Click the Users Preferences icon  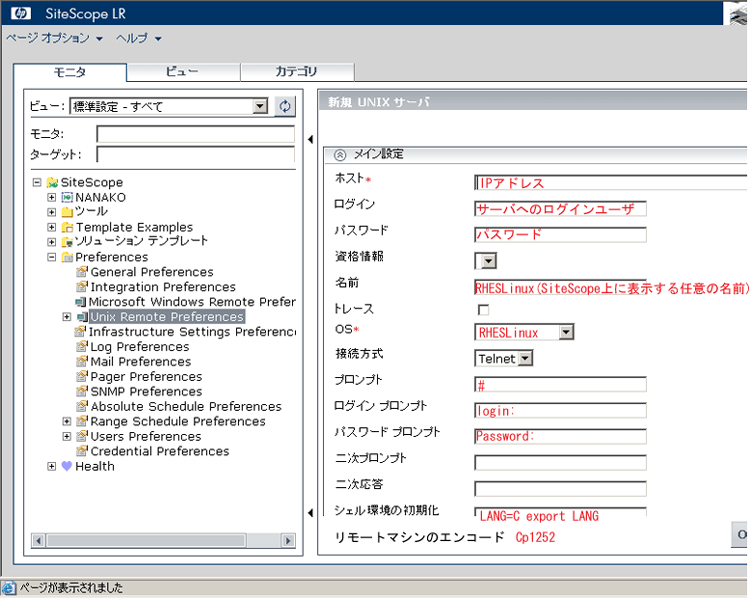(x=82, y=436)
